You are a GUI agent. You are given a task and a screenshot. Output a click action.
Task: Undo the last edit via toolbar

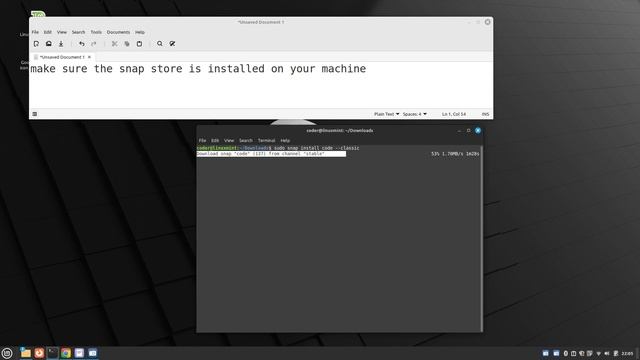coord(82,44)
